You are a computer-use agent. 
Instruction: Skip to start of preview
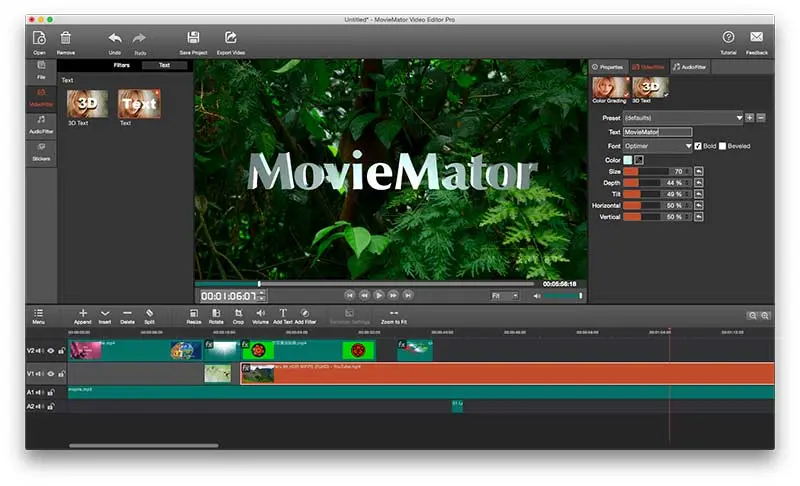pos(349,295)
